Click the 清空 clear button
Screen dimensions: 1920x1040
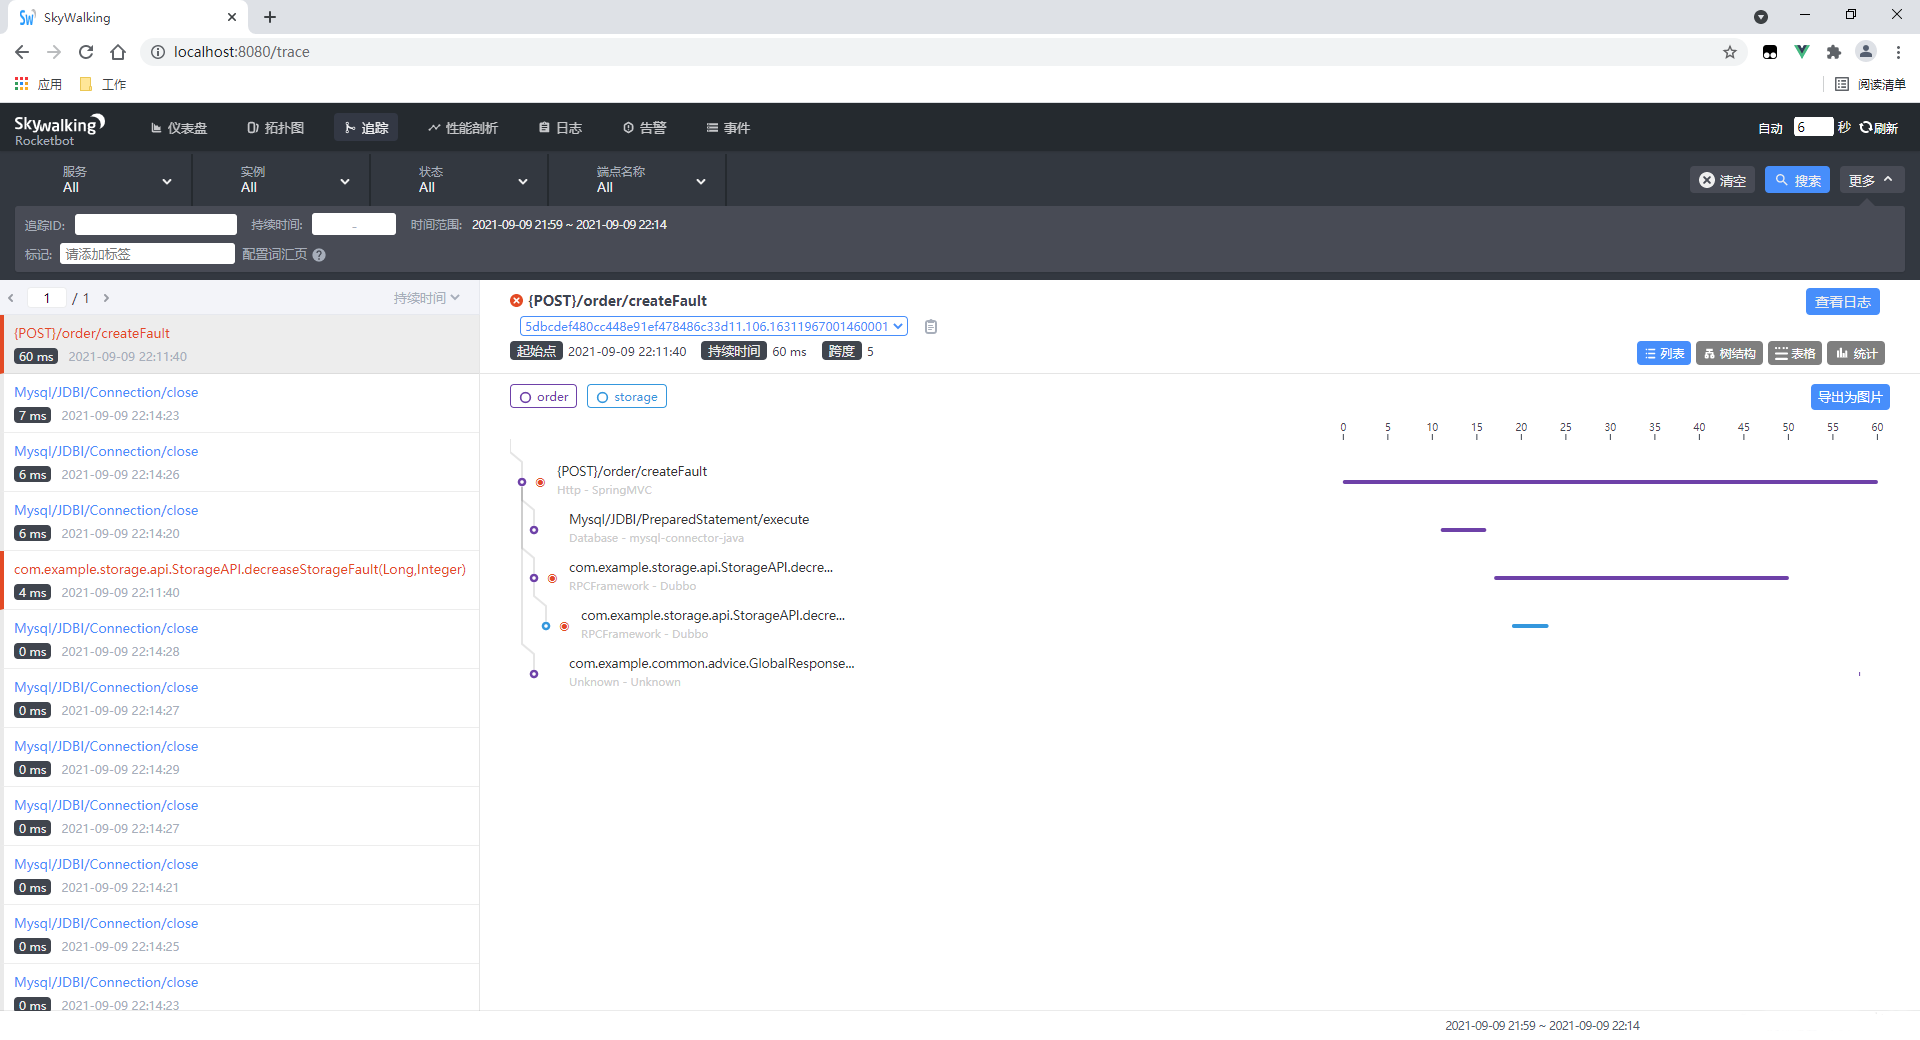(x=1722, y=180)
